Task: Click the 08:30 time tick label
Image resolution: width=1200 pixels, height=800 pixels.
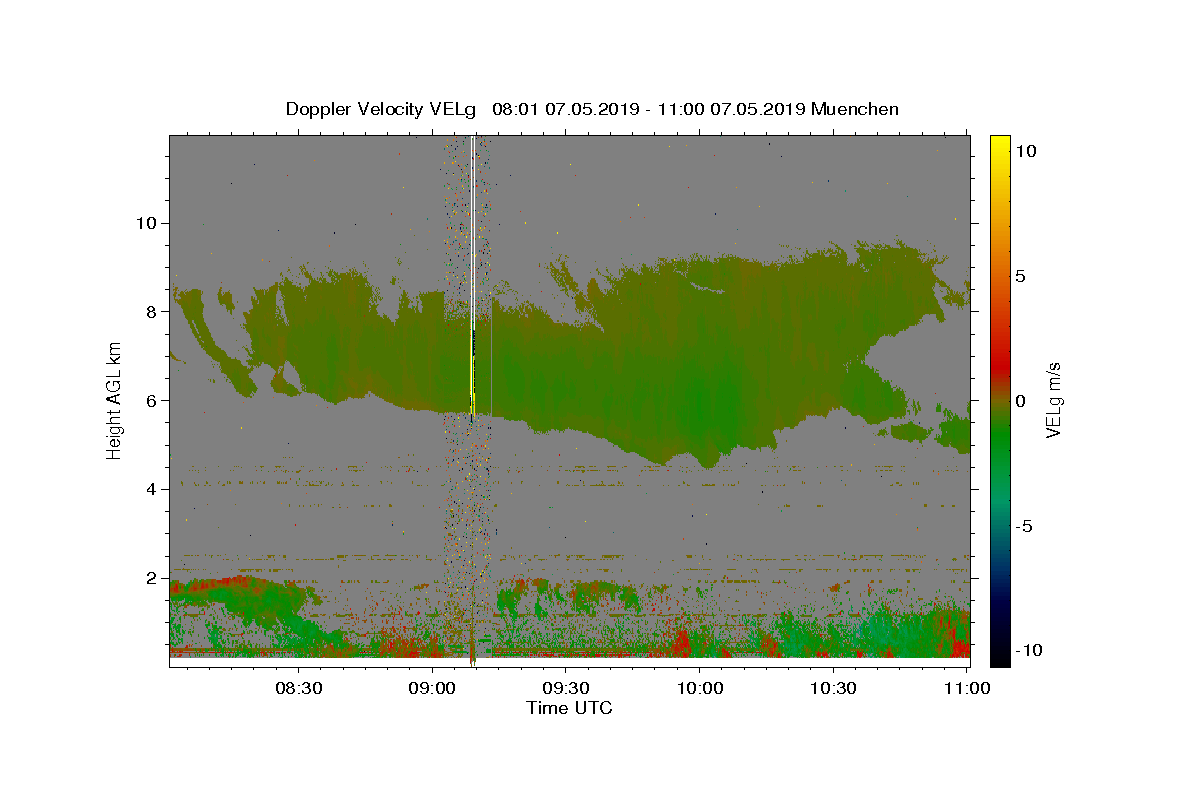Action: pos(298,689)
